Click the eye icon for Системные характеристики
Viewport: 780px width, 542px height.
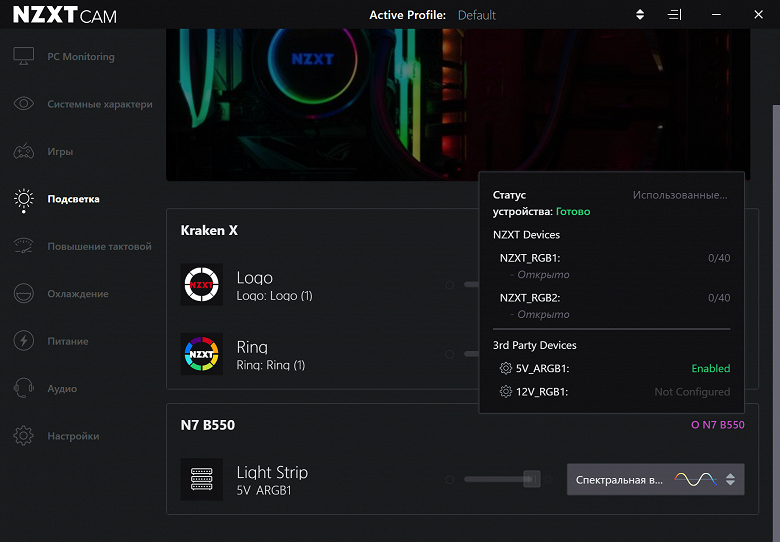(23, 103)
